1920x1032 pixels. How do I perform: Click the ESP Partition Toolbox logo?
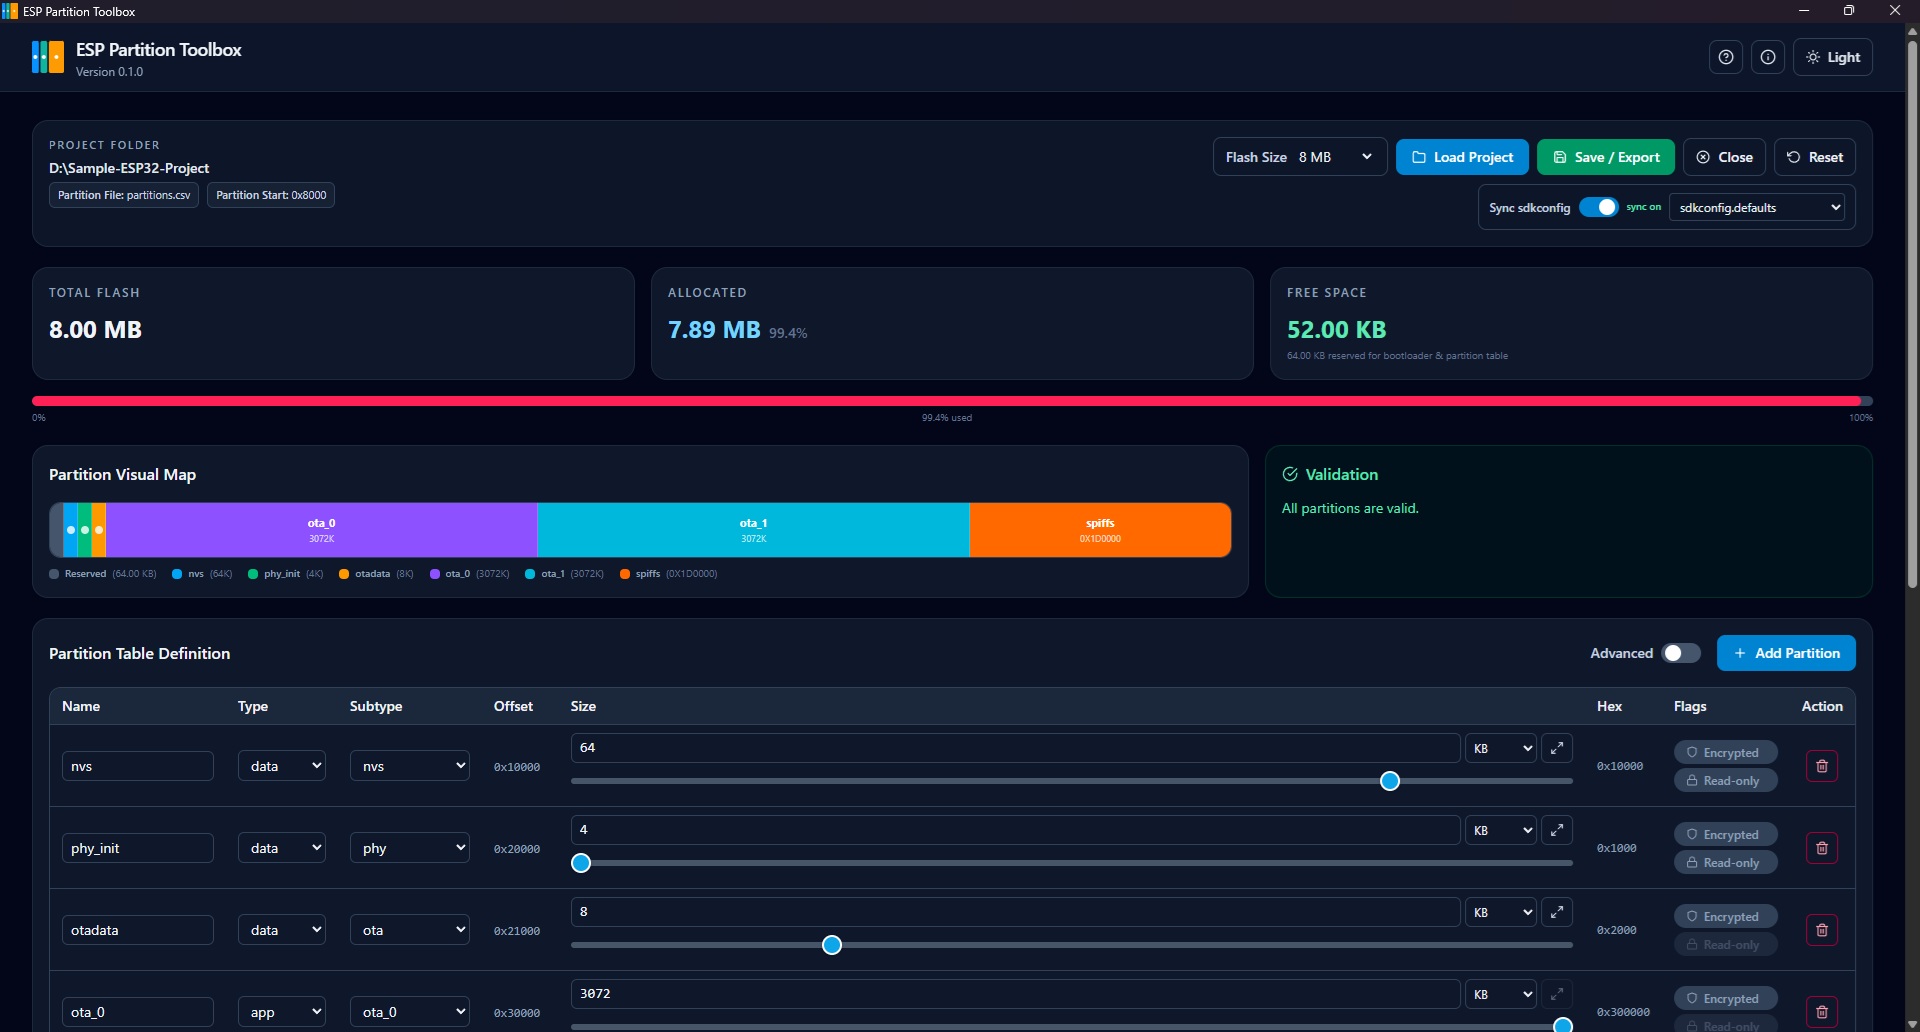(48, 57)
